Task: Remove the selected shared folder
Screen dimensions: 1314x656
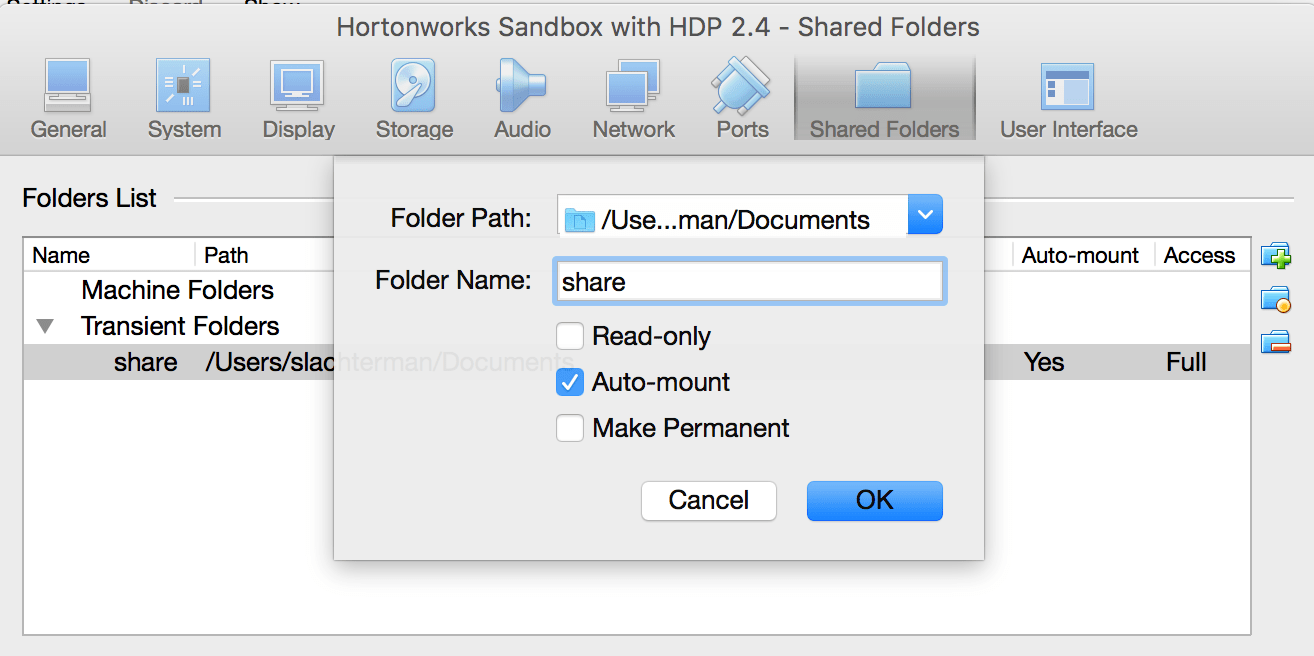Action: [x=1277, y=341]
